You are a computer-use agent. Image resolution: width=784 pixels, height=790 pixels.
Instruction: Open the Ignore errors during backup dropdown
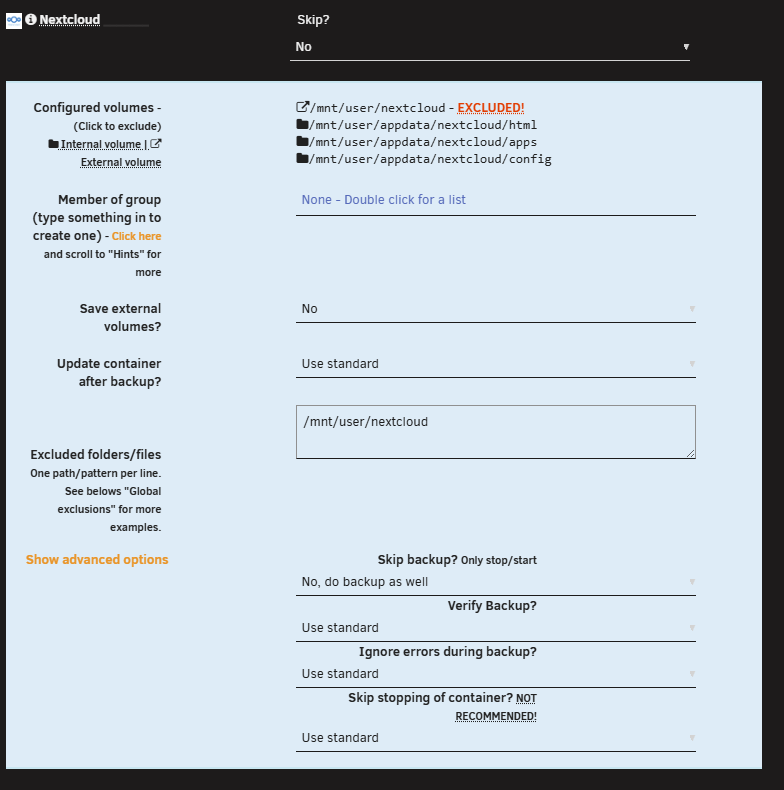pyautogui.click(x=495, y=674)
